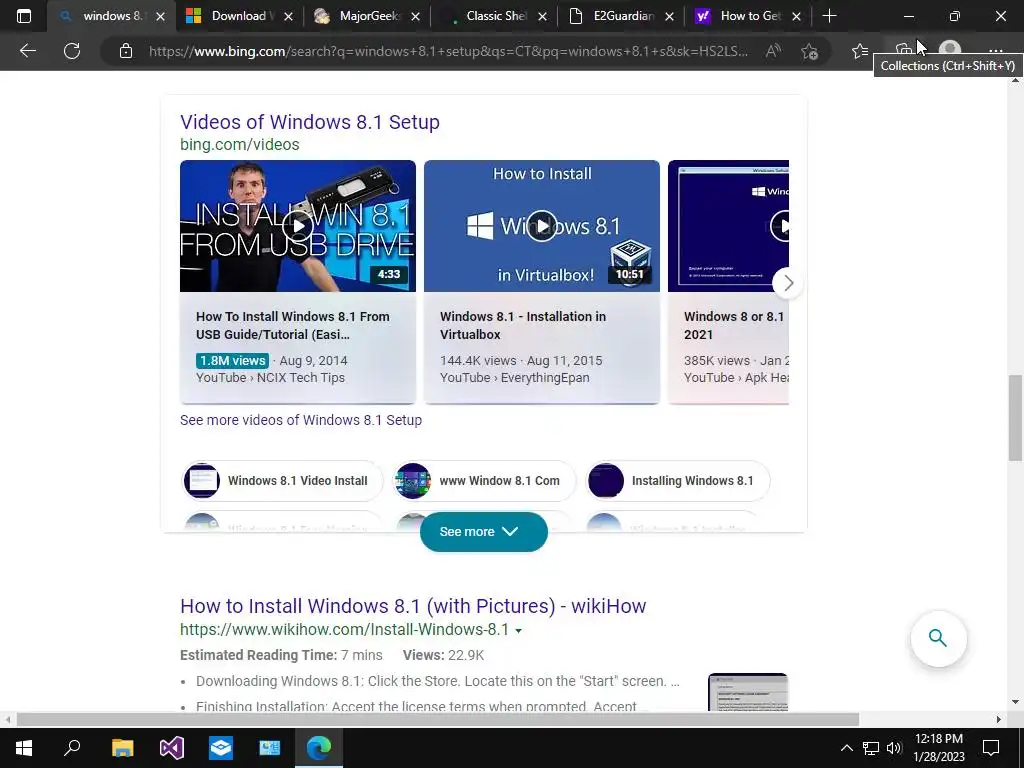Viewport: 1024px width, 768px height.
Task: Launch Visual Studio from the taskbar
Action: 172,747
